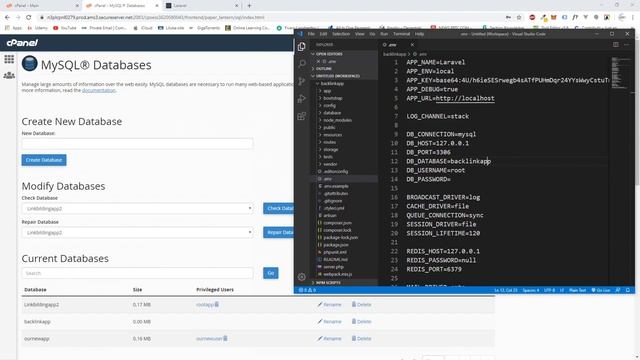Open the Terminal menu in VS Code
Image resolution: width=640 pixels, height=360 pixels.
401,34
